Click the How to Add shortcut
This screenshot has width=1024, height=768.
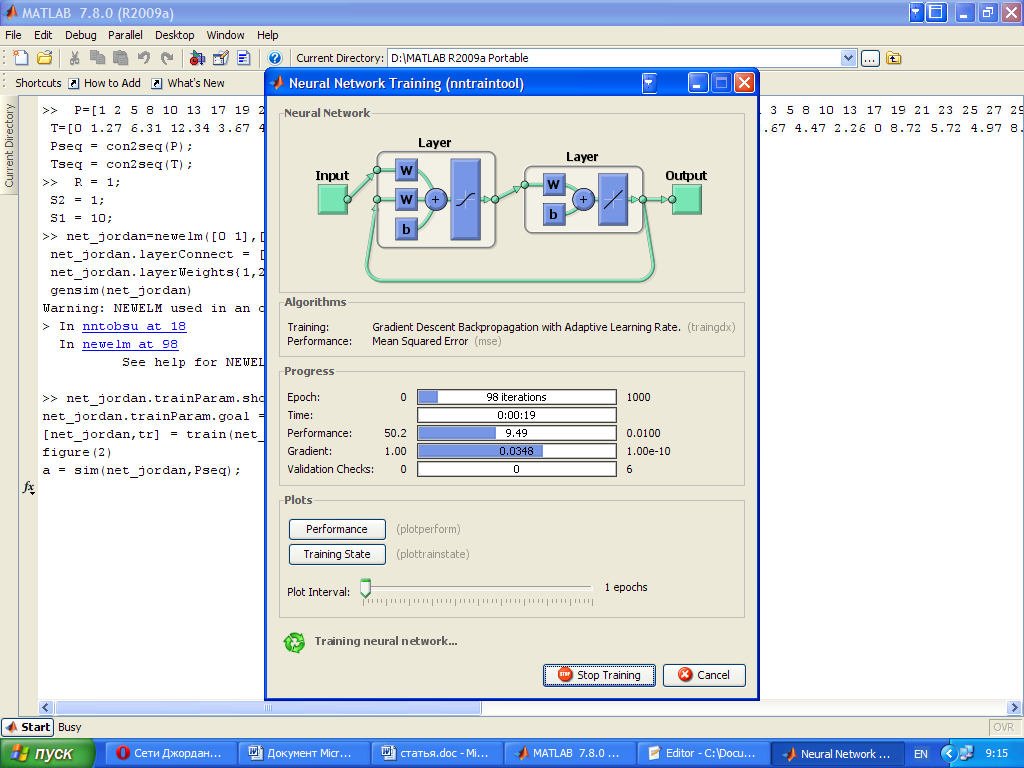(x=105, y=83)
